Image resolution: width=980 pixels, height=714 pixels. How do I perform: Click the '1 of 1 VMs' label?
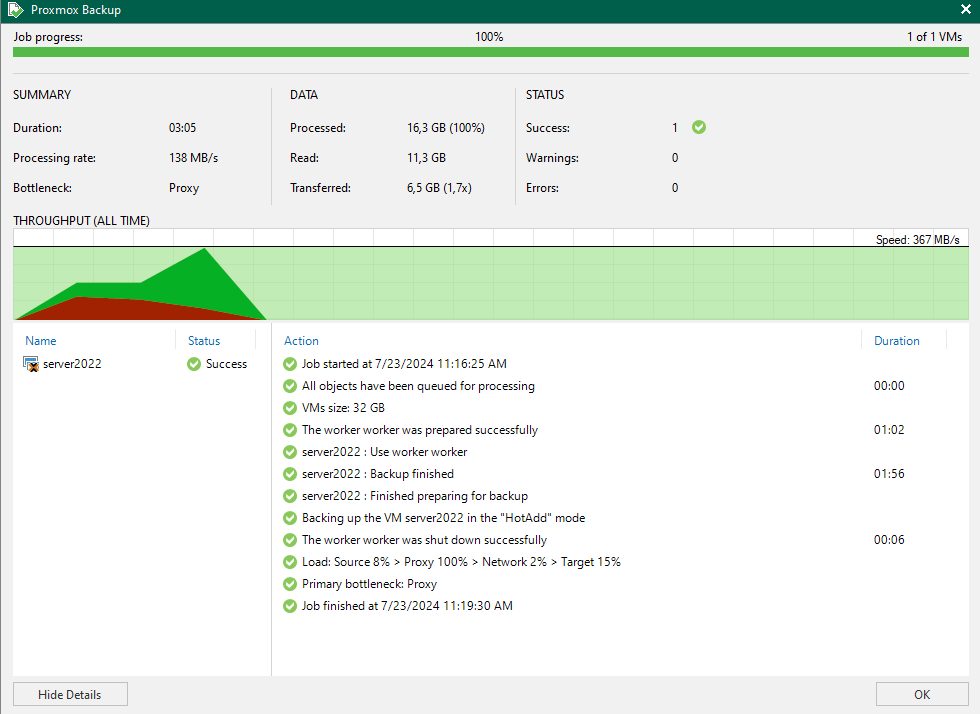934,37
